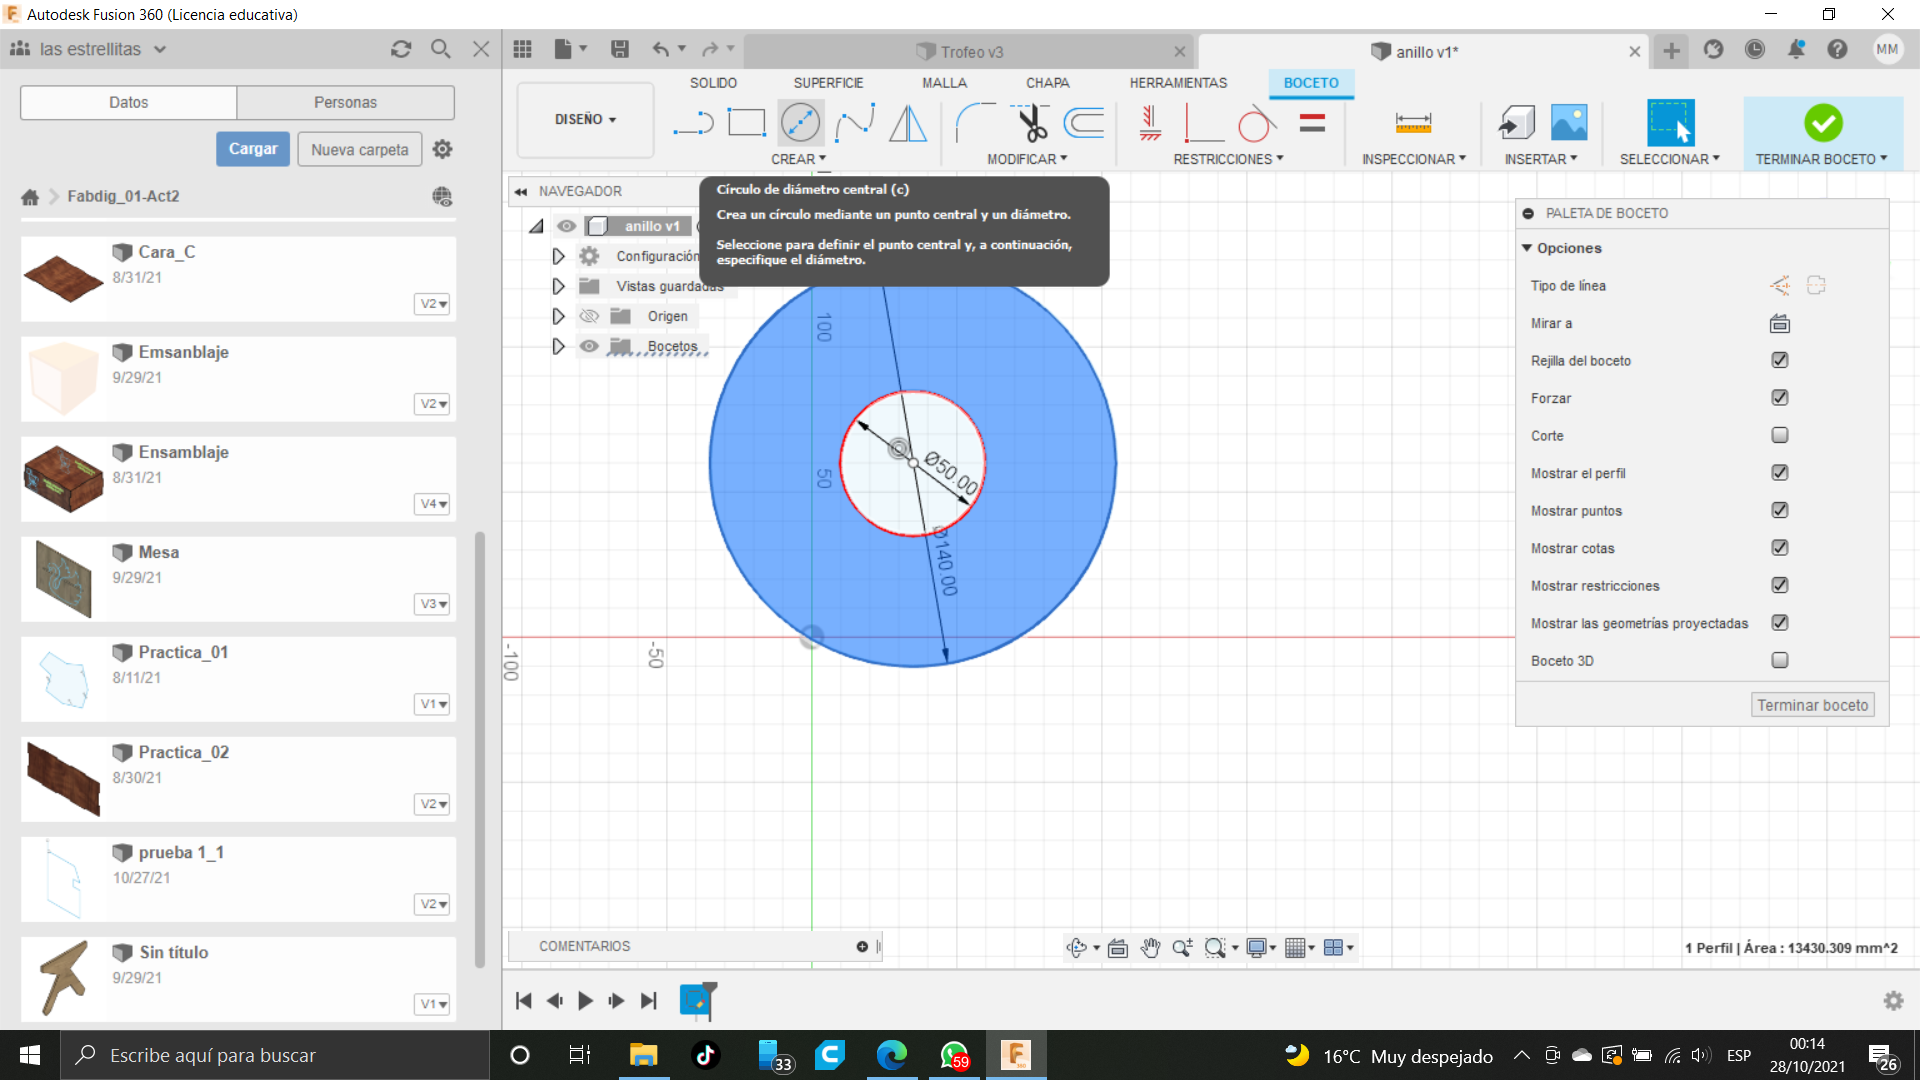Open the DISEÑO workspace dropdown
Image resolution: width=1920 pixels, height=1080 pixels.
586,119
